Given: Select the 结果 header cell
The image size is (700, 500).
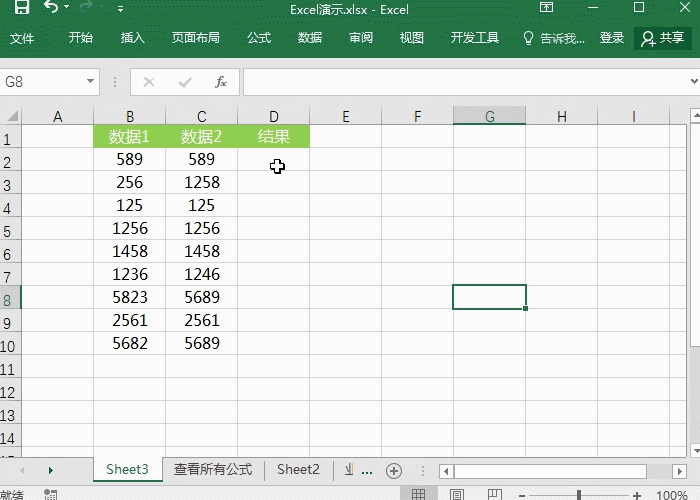Looking at the screenshot, I should (x=274, y=136).
